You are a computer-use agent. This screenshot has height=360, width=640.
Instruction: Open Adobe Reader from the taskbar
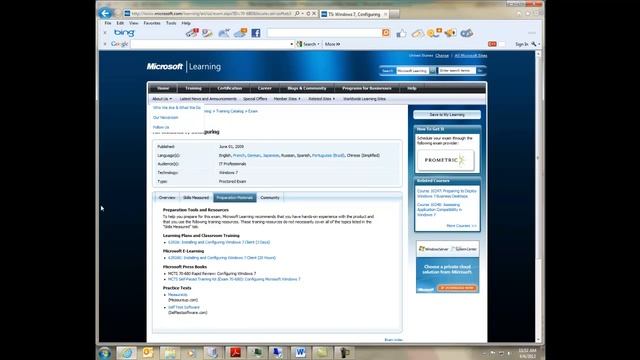235,353
